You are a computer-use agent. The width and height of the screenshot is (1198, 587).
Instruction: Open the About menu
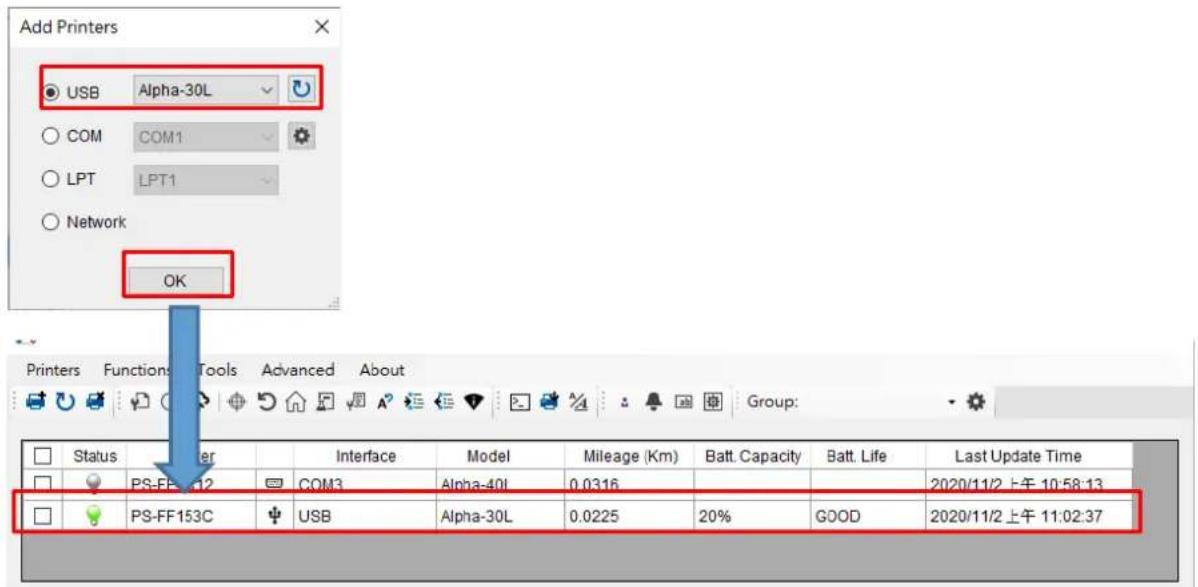click(382, 370)
